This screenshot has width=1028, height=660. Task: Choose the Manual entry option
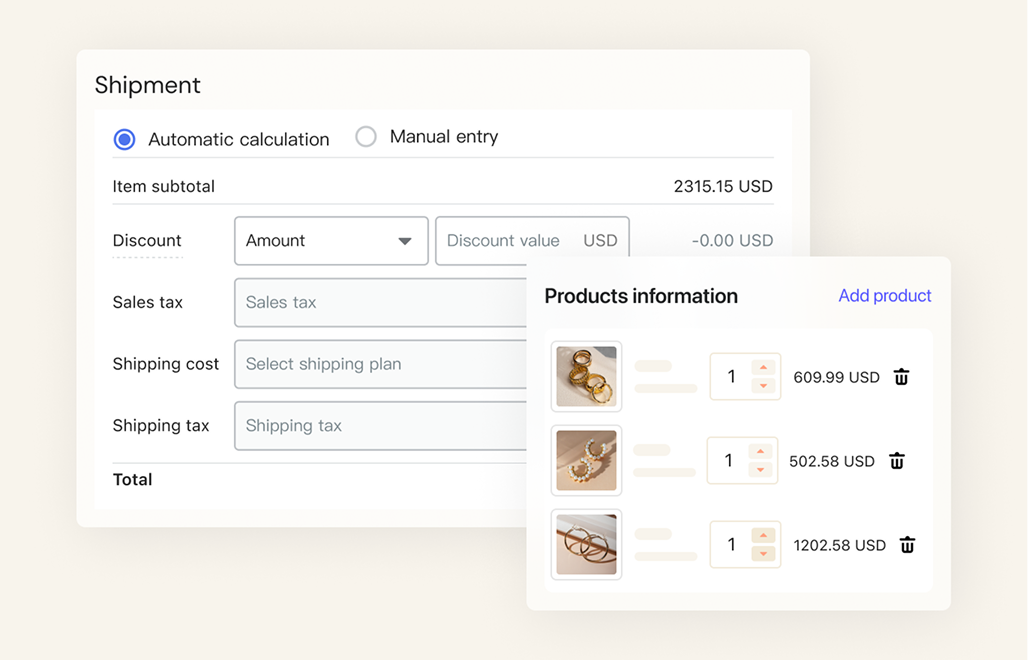[366, 136]
